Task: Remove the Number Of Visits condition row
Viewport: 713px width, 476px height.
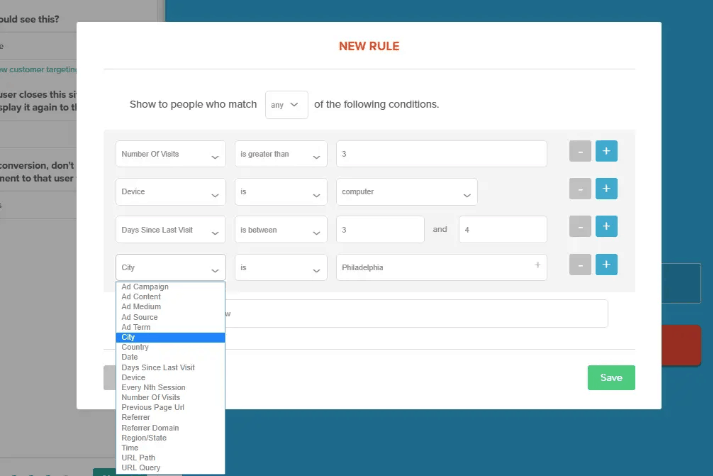Action: coord(580,151)
